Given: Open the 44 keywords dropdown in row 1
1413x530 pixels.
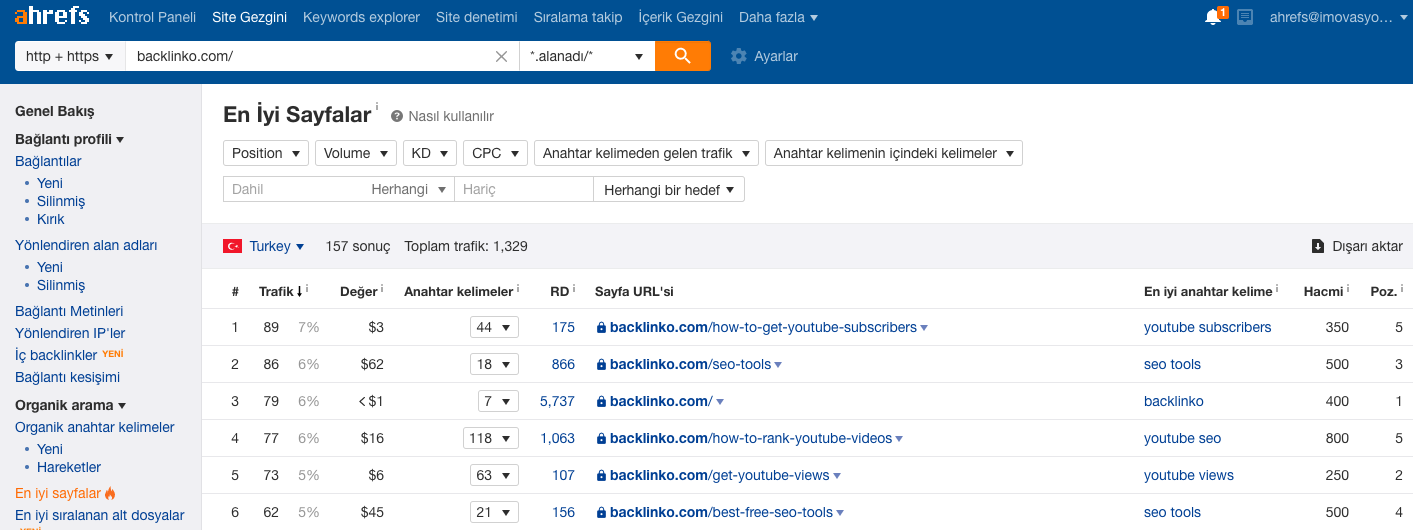Looking at the screenshot, I should [x=494, y=327].
